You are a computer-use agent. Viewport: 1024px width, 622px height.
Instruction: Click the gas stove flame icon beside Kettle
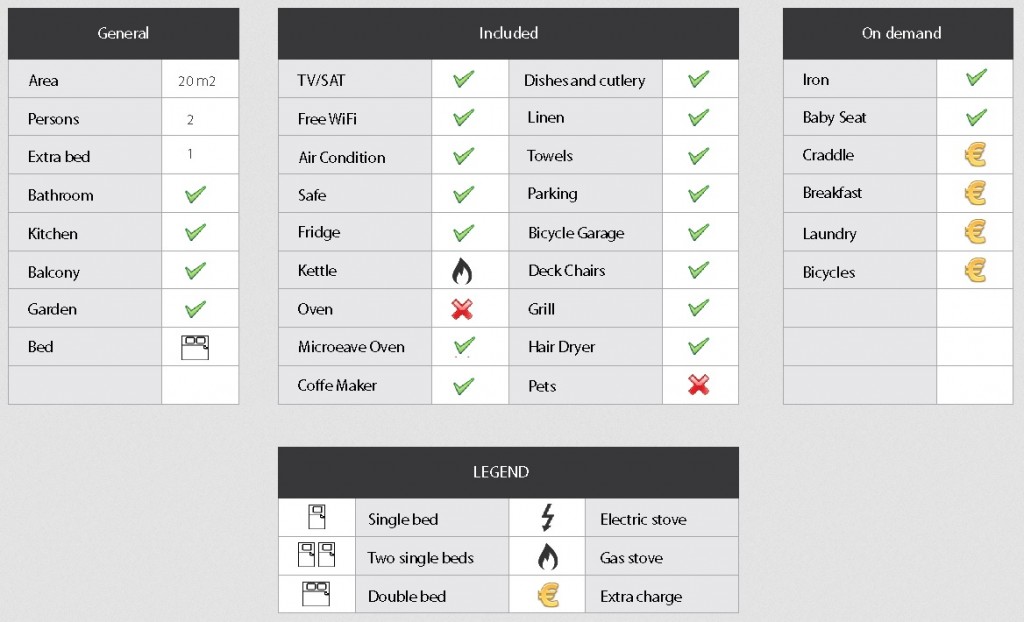(463, 271)
